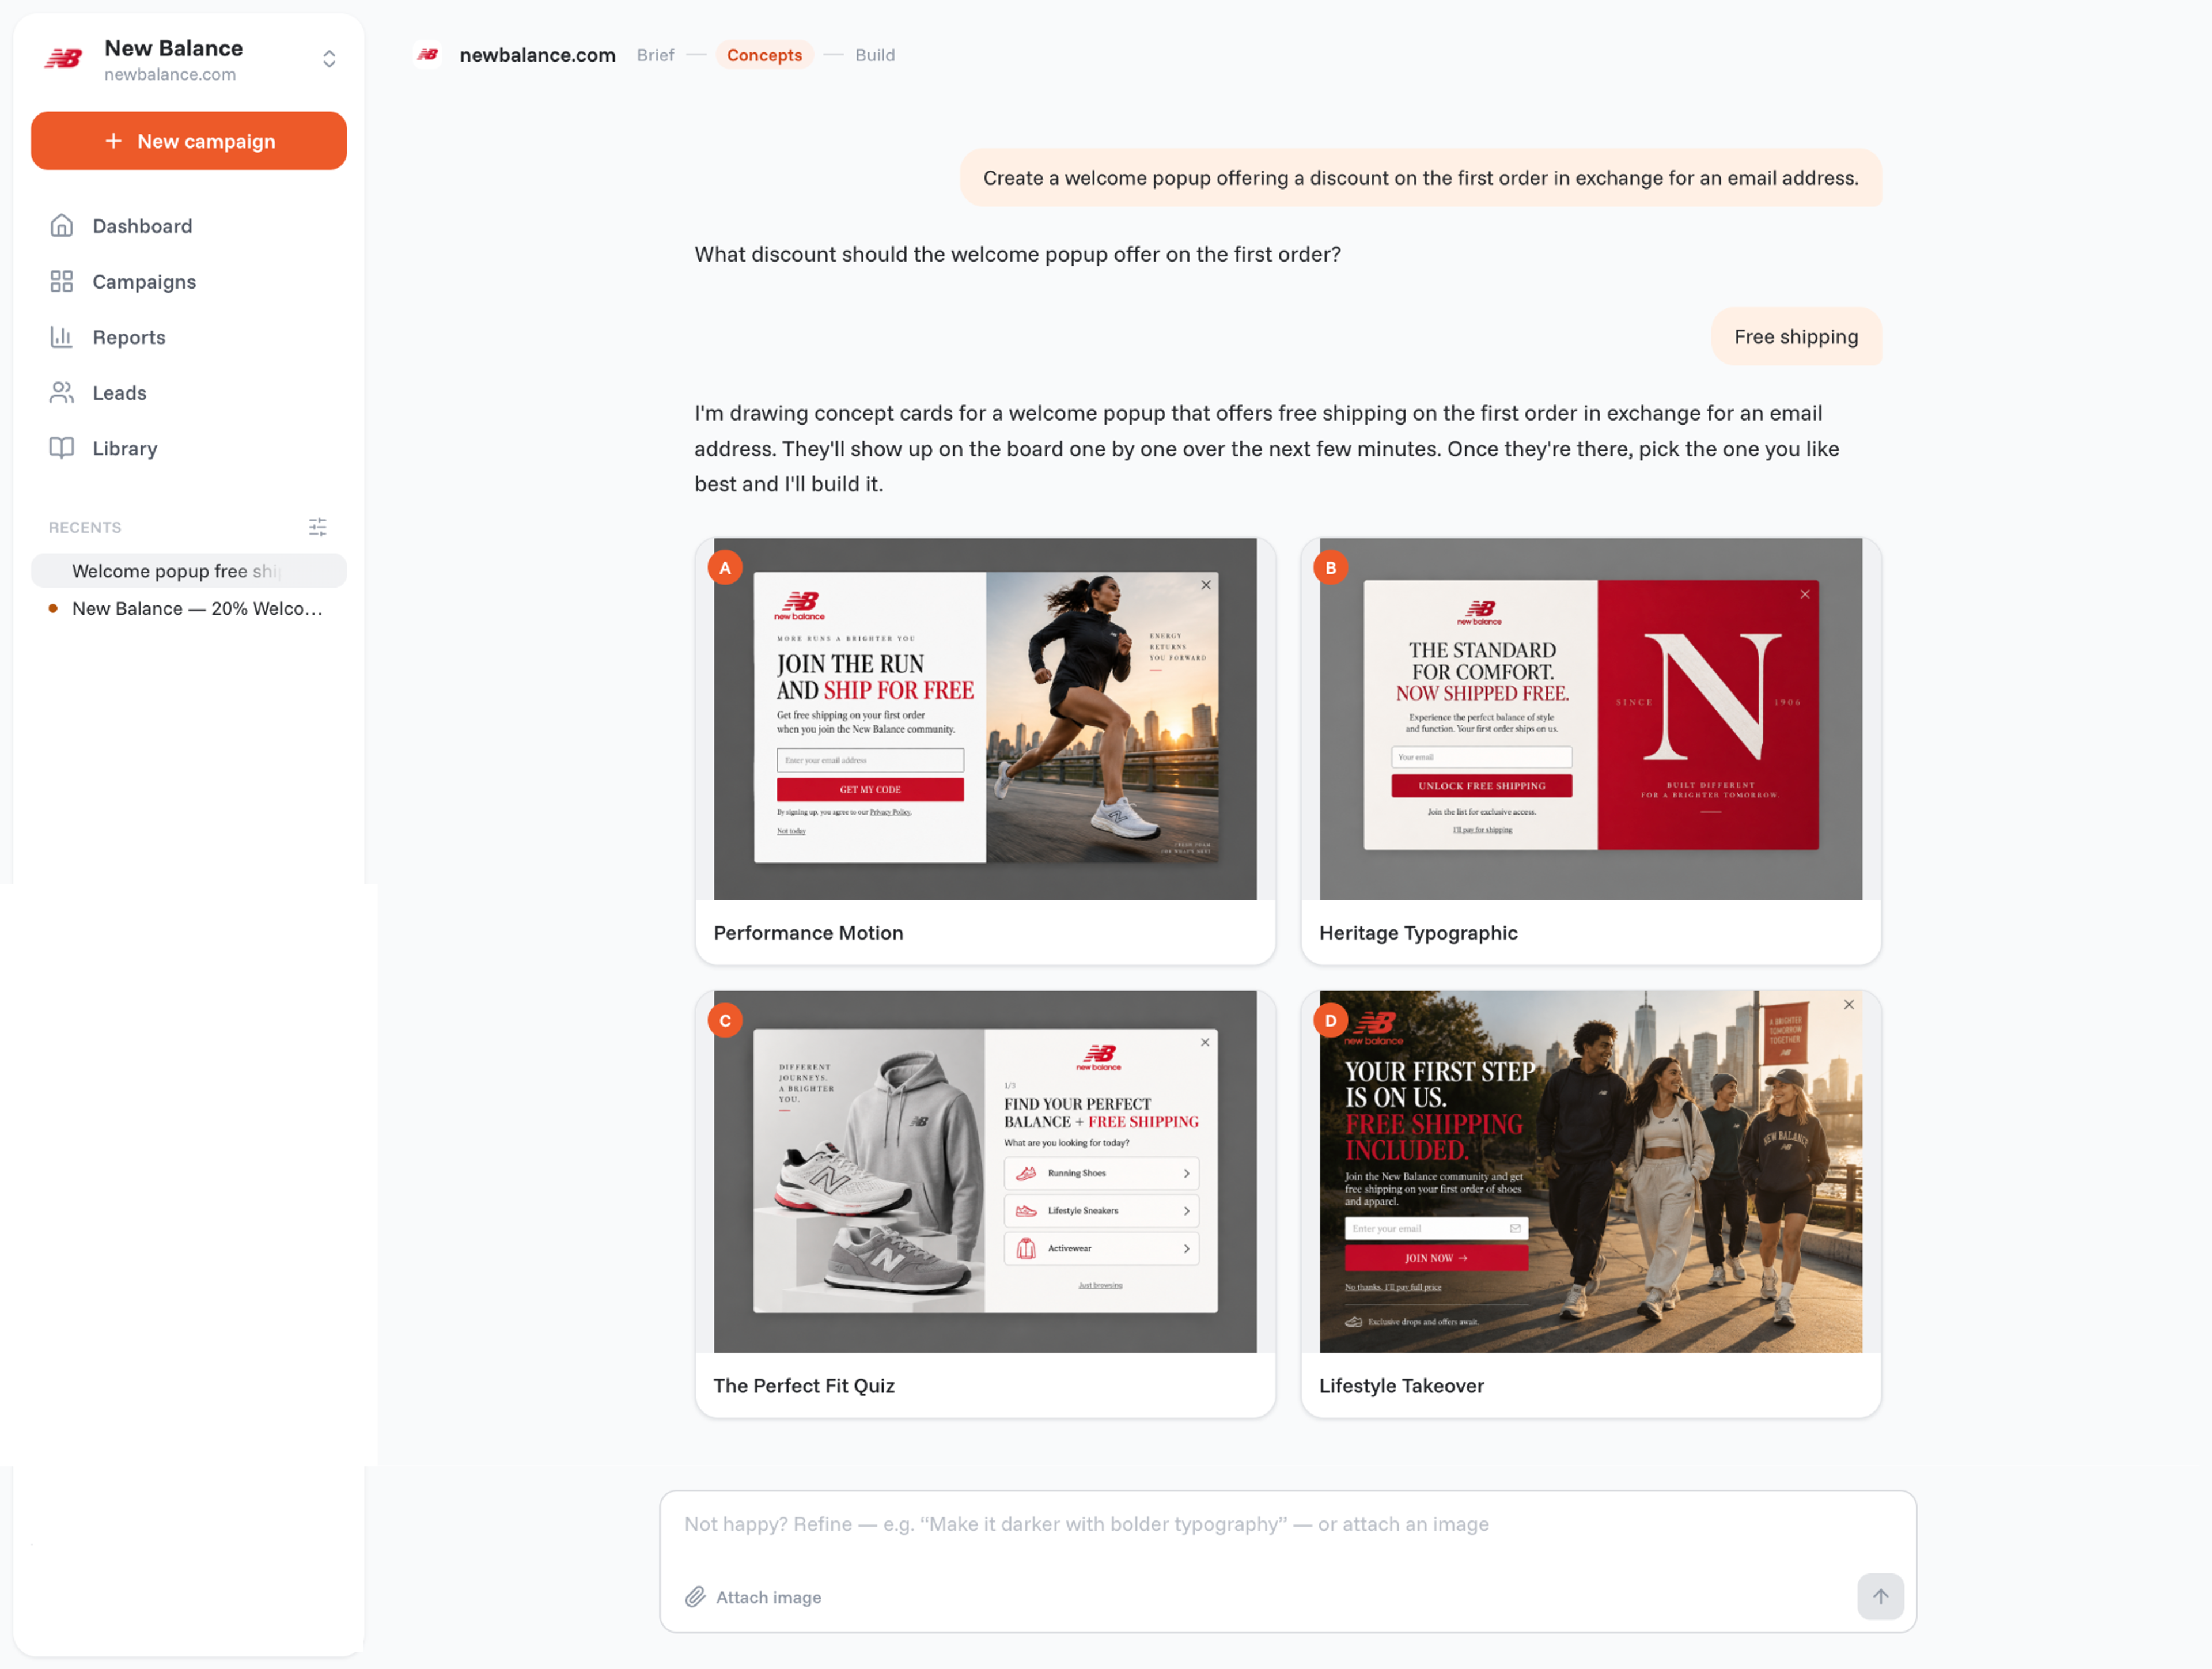
Task: Go to the Brief step
Action: tap(655, 55)
